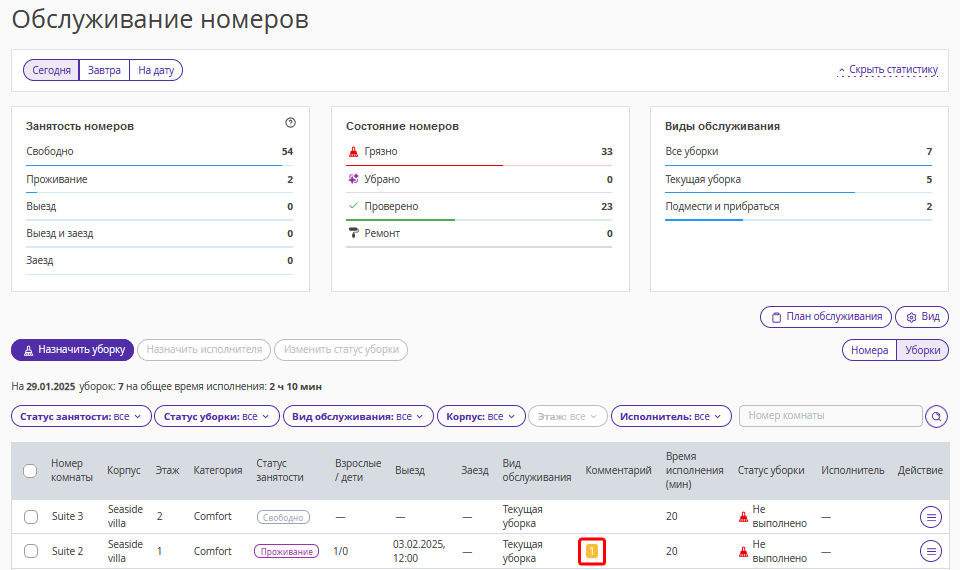Click the repair roller icon next to Ремонт

pos(353,233)
